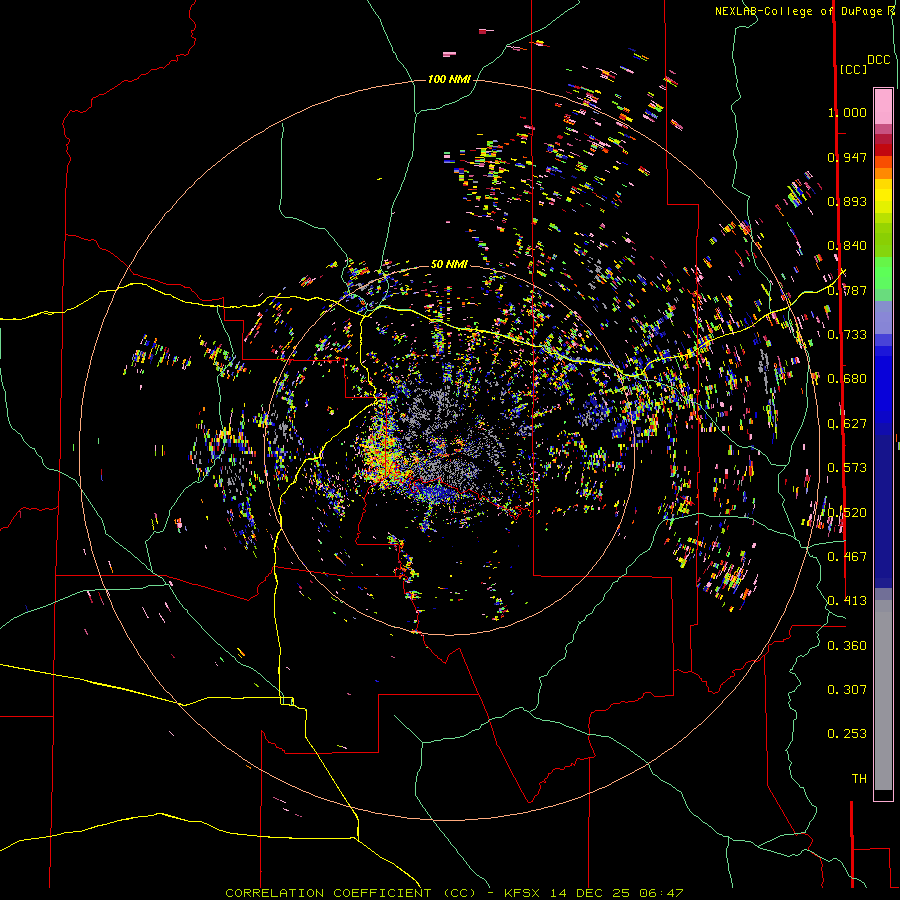Click the 0.733 scale value

pyautogui.click(x=847, y=335)
